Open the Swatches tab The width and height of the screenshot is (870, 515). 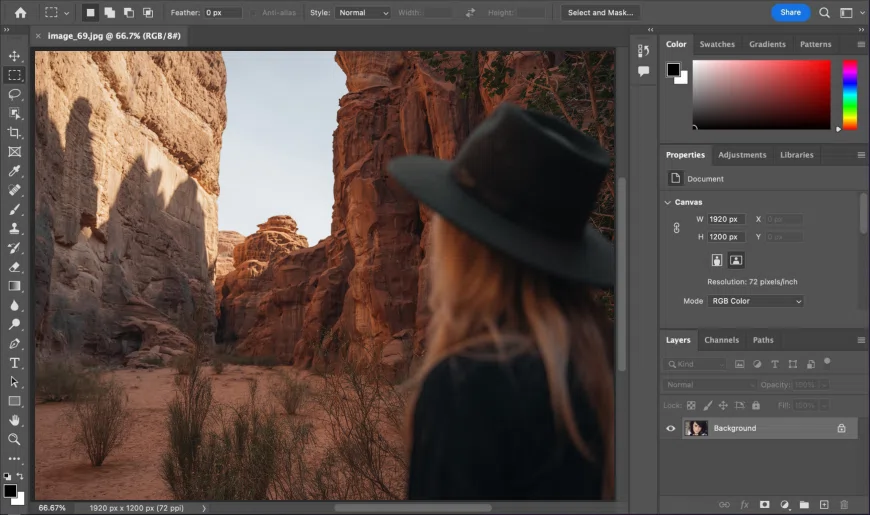716,44
